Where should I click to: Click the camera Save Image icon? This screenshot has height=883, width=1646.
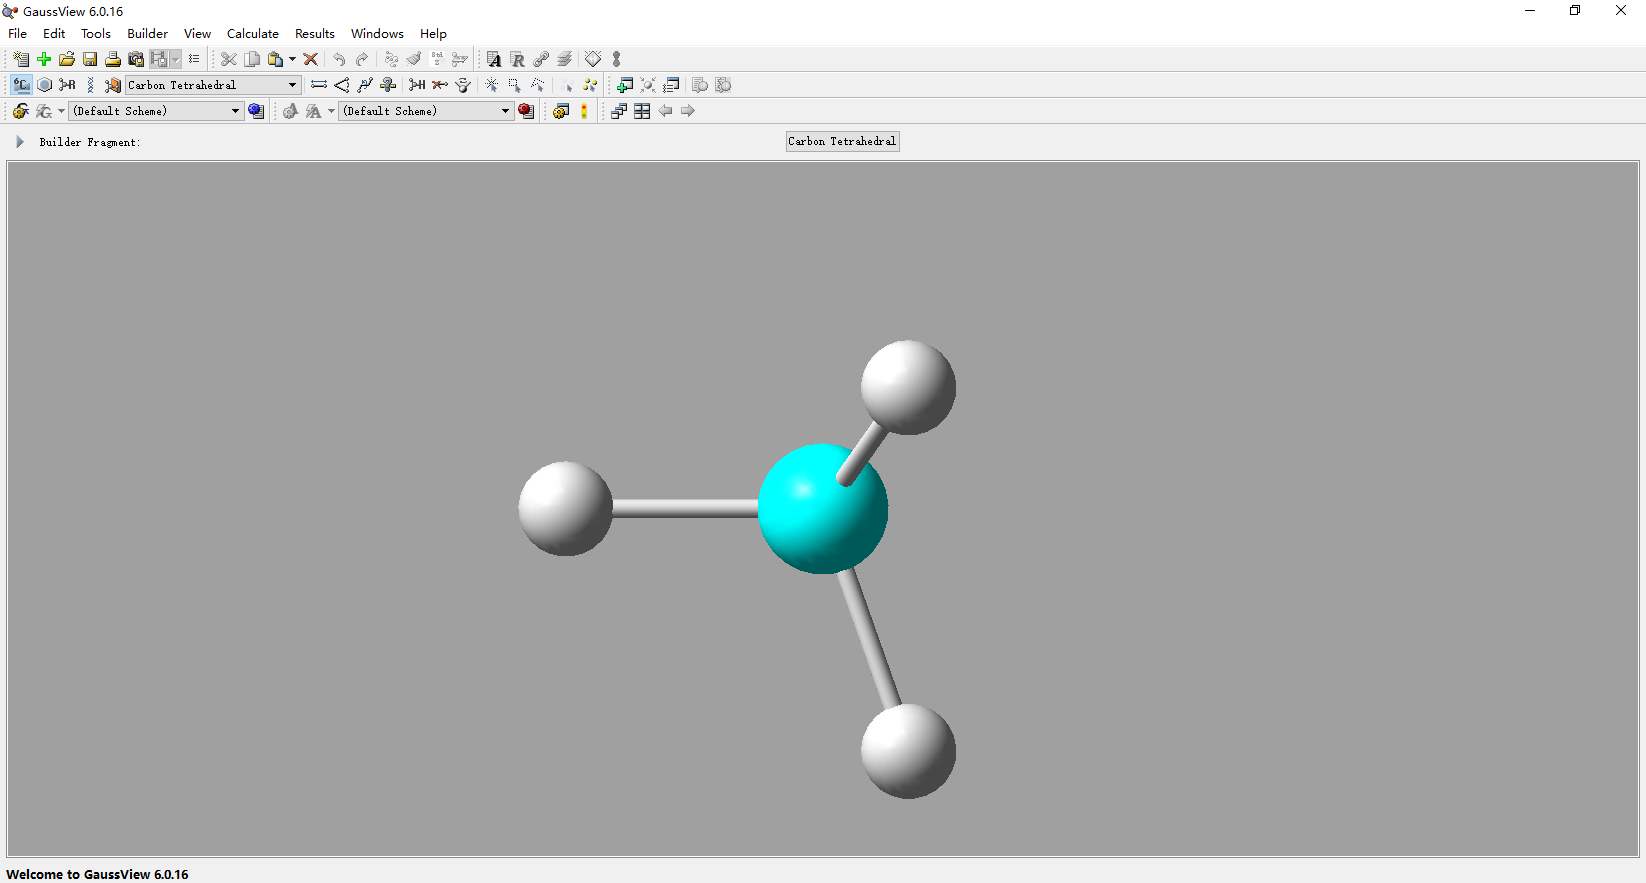point(136,59)
